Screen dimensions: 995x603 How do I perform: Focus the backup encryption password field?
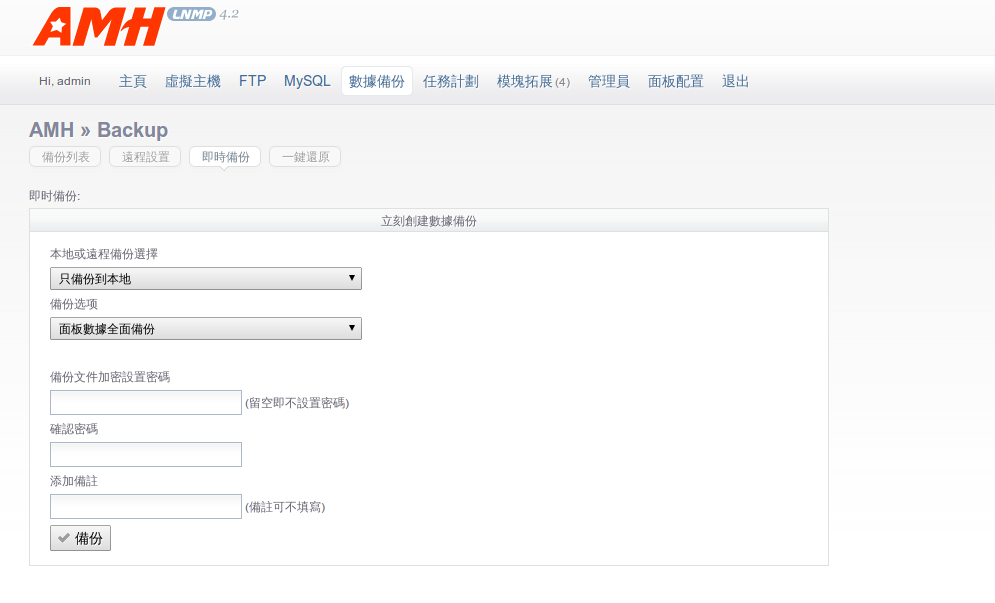pyautogui.click(x=146, y=403)
